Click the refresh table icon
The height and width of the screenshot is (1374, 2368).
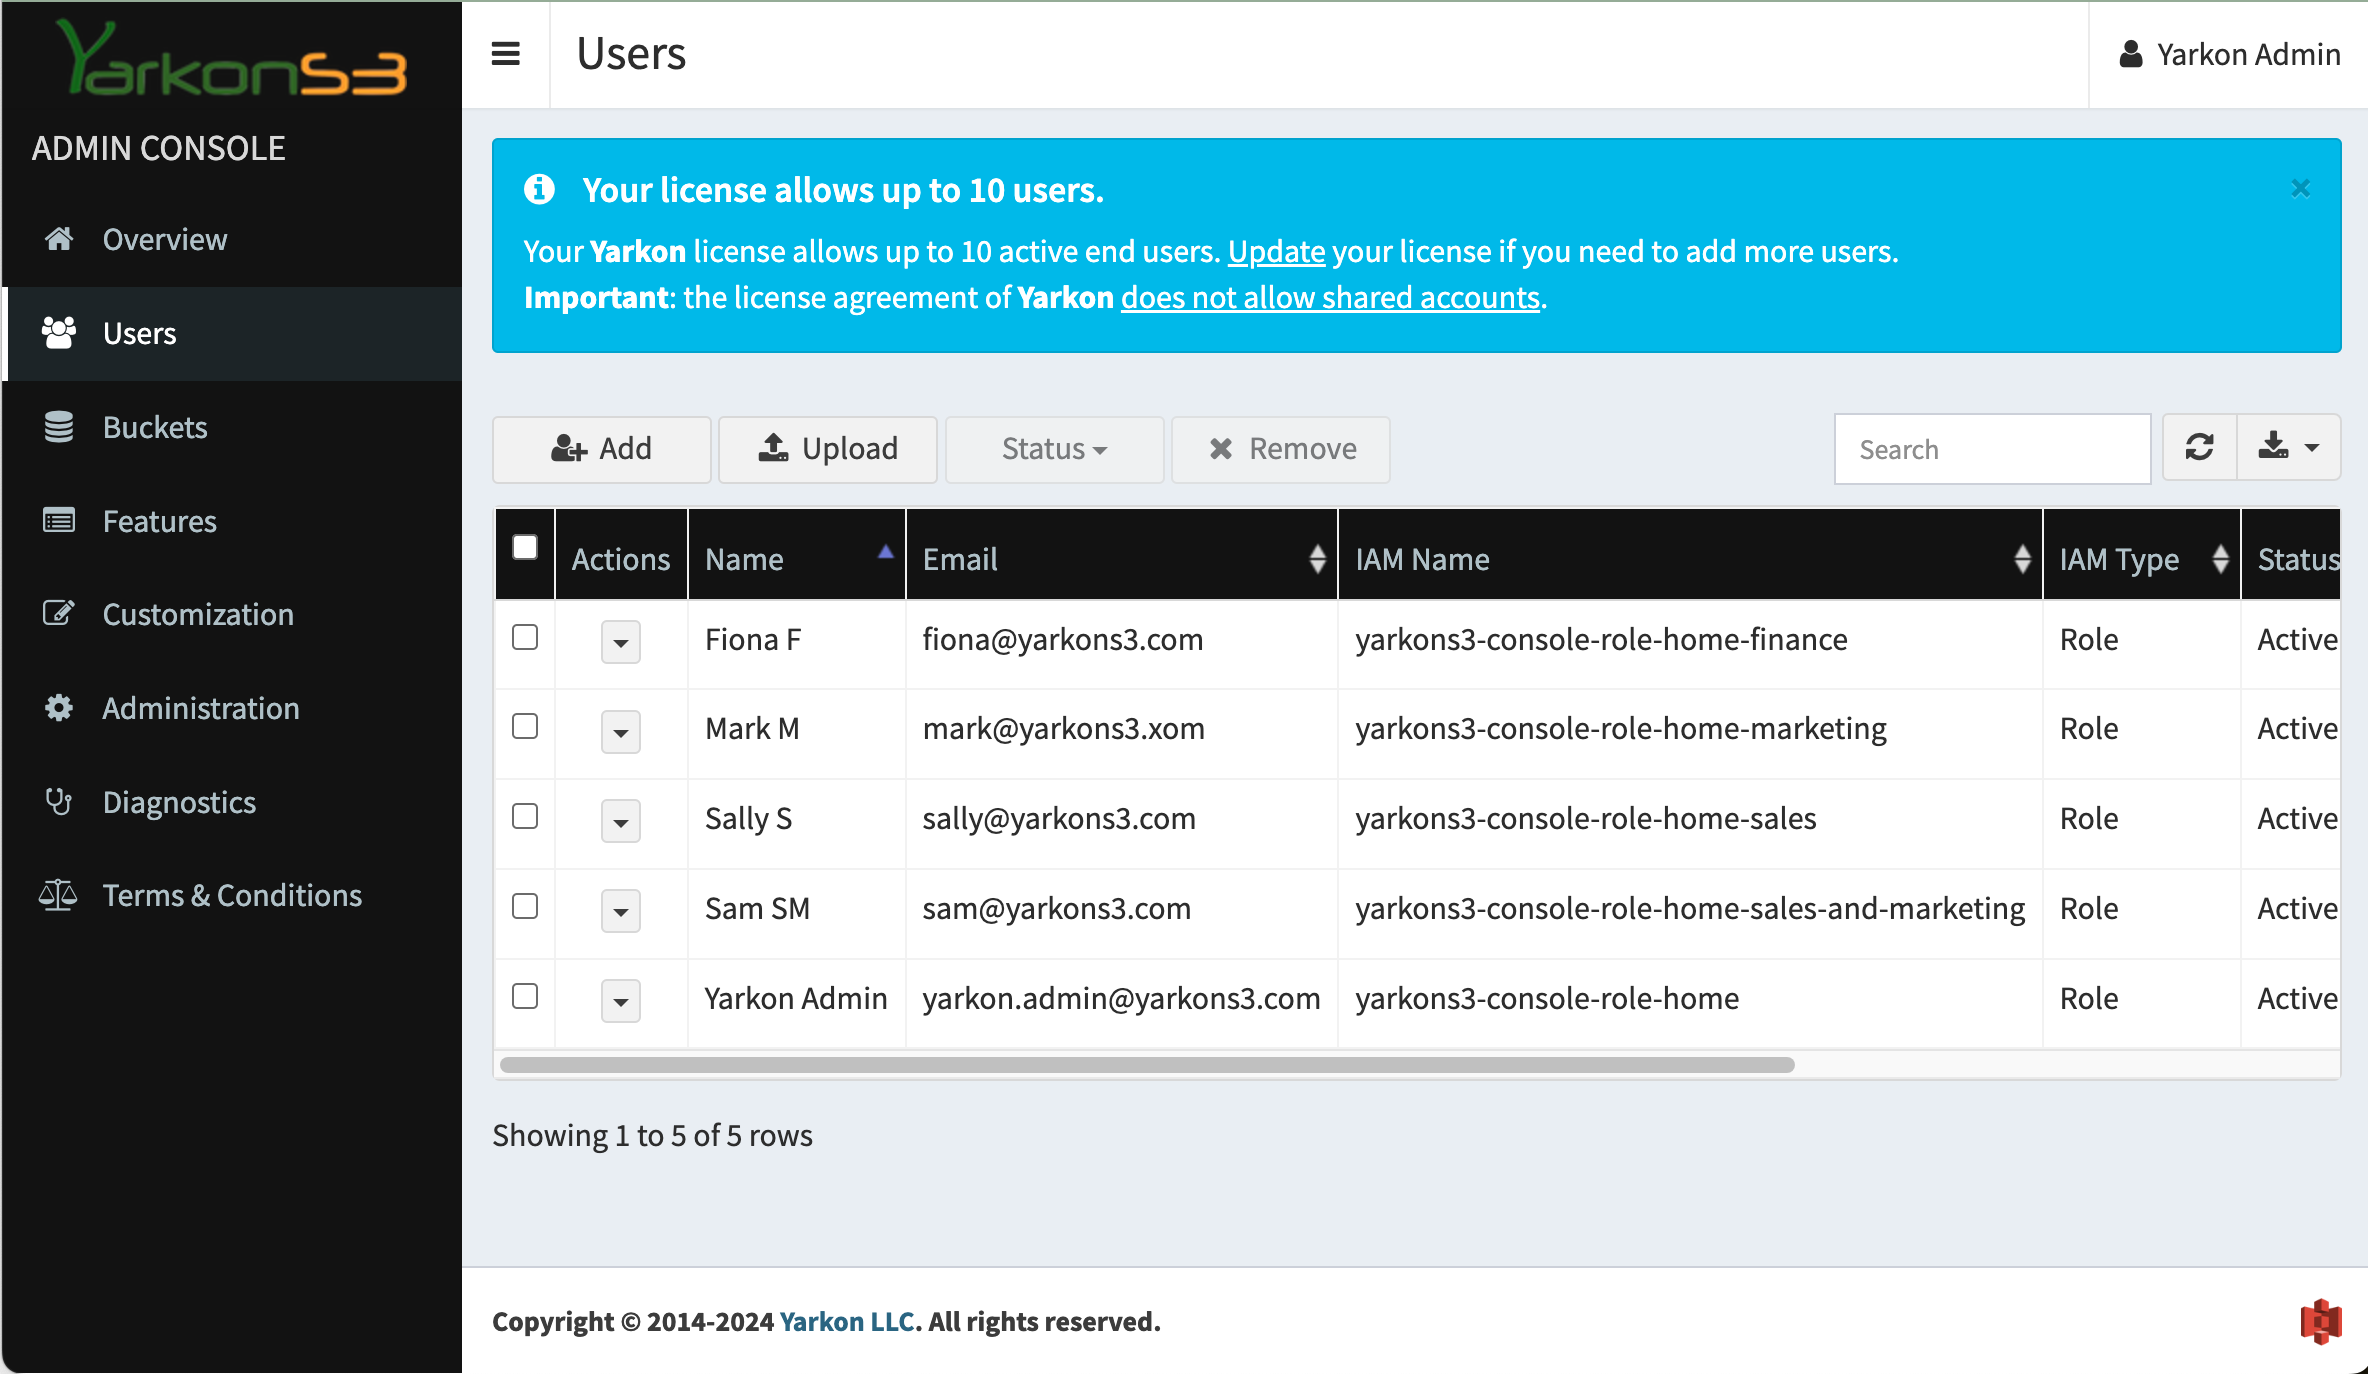point(2199,448)
